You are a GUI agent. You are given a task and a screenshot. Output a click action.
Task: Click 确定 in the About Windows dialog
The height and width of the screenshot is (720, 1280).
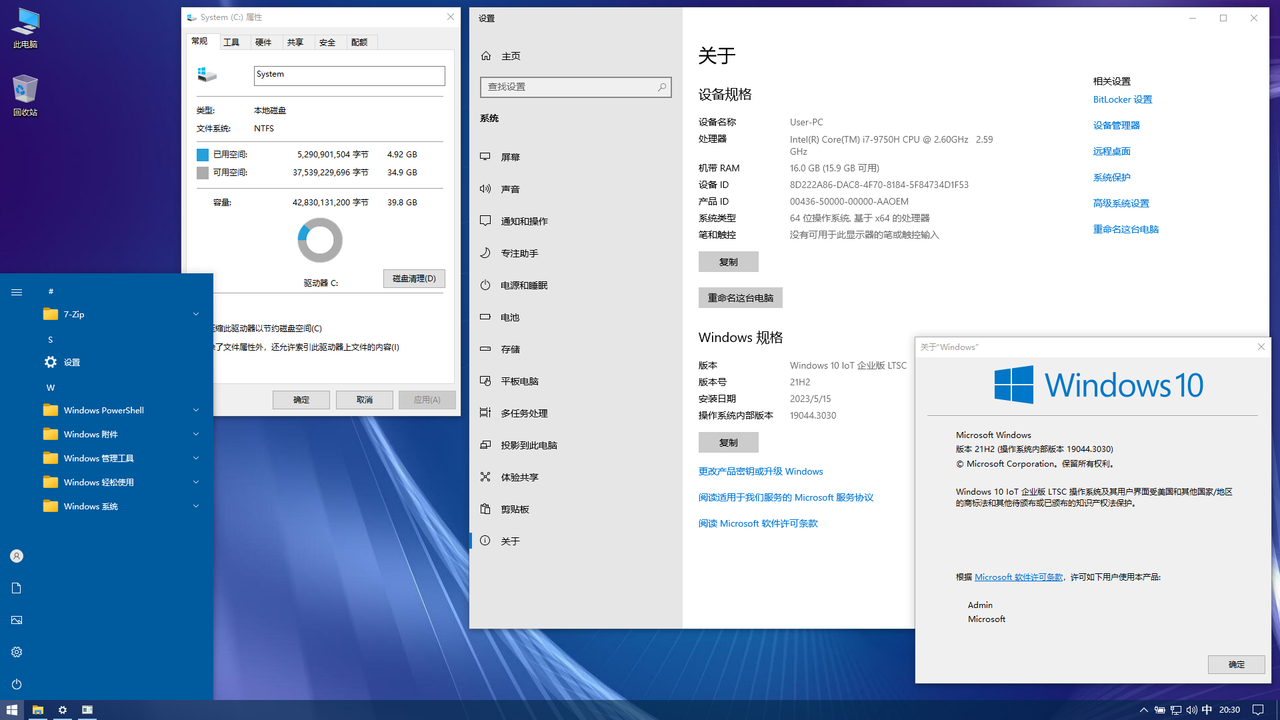(1236, 664)
